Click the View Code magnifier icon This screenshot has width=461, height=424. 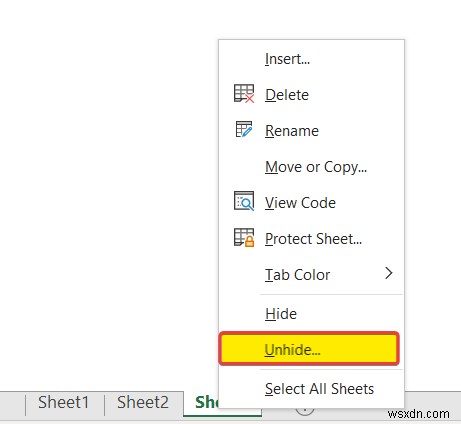[x=244, y=201]
